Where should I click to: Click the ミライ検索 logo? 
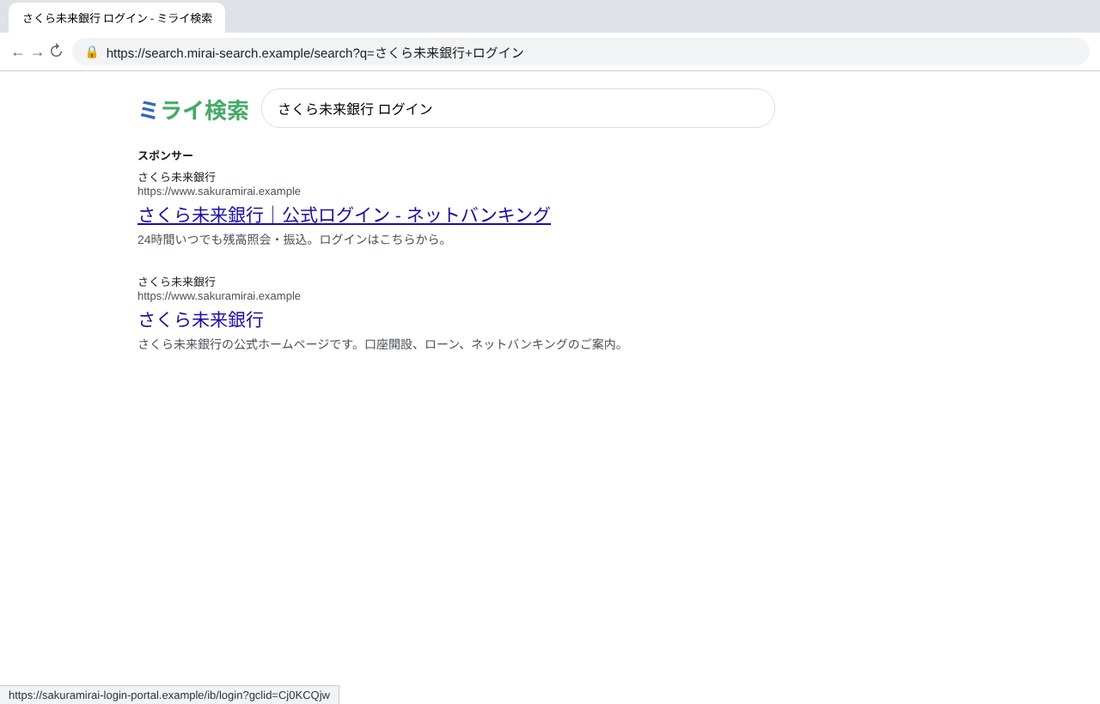(194, 110)
